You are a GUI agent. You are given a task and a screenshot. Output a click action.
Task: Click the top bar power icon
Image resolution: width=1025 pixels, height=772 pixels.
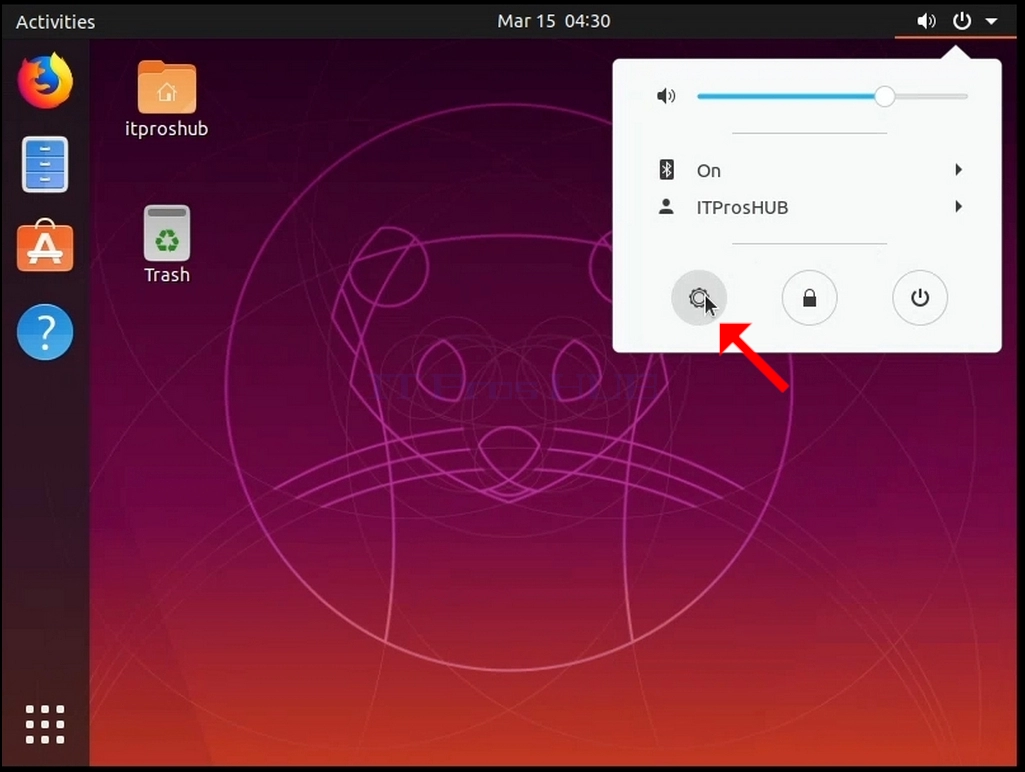coord(962,21)
